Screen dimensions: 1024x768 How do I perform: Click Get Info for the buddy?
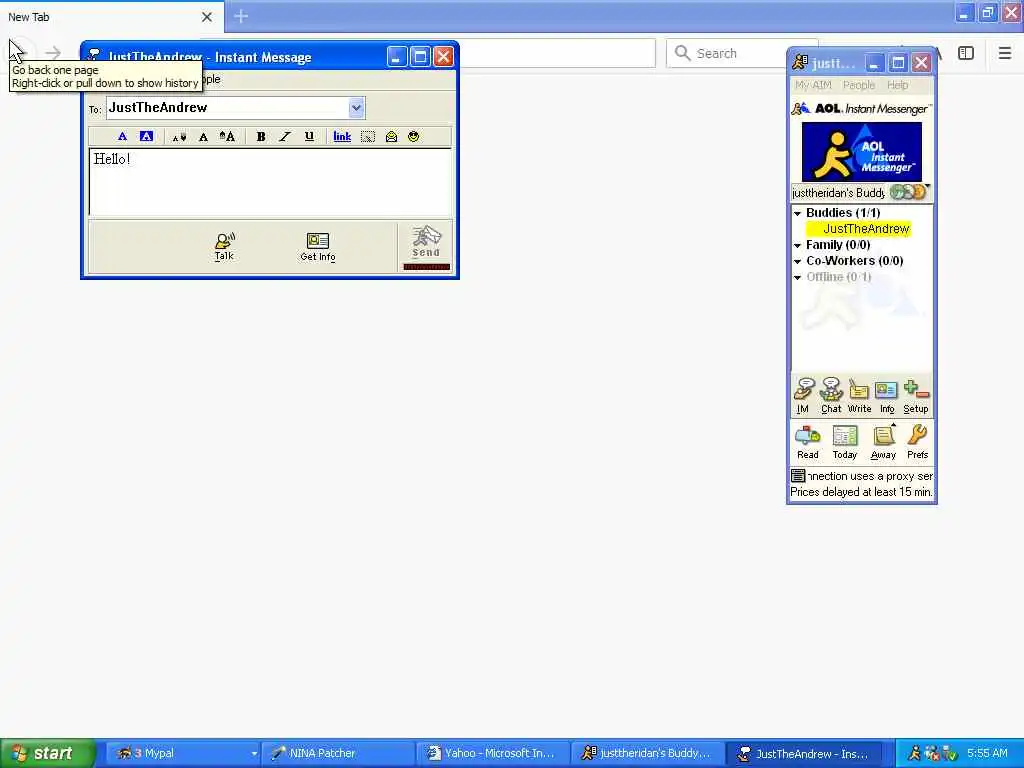click(317, 247)
